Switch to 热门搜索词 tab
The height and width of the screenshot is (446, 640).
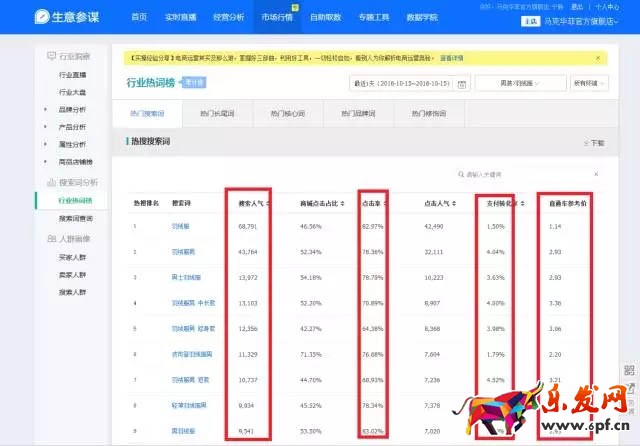147,113
